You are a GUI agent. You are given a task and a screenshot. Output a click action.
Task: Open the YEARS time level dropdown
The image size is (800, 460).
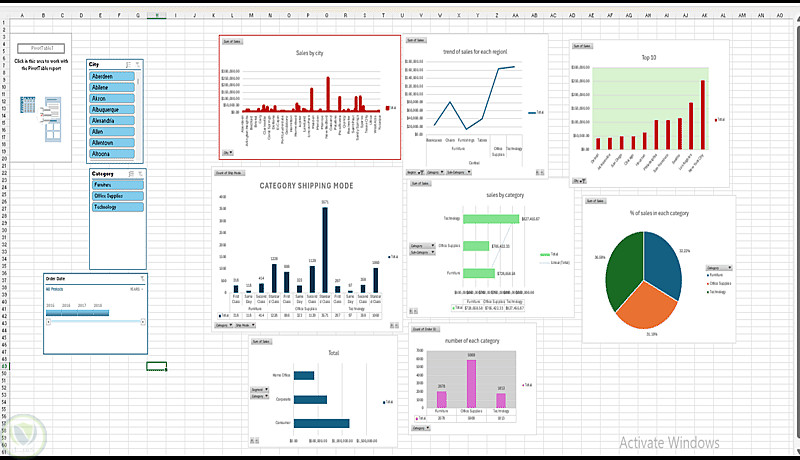(x=136, y=289)
